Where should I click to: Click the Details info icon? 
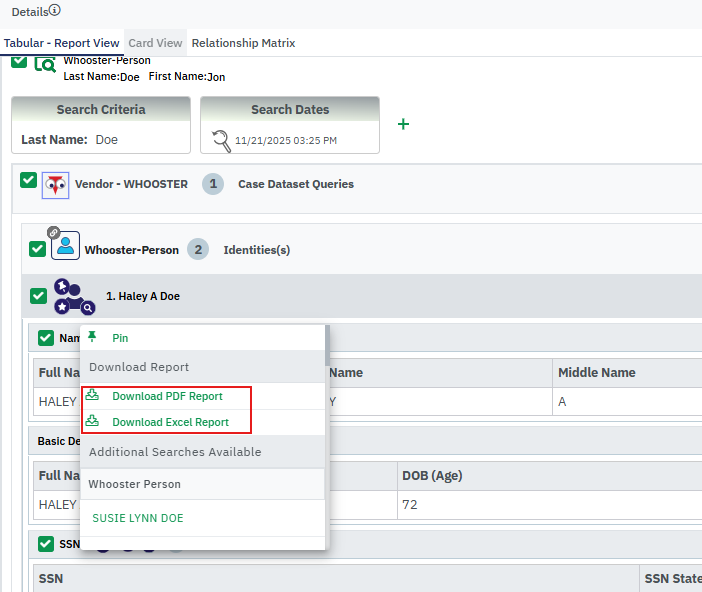55,11
